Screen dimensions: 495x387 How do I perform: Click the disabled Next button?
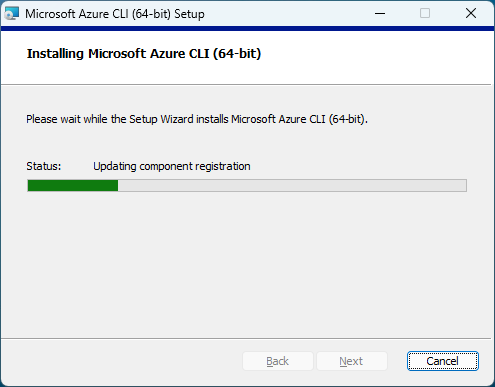(351, 361)
